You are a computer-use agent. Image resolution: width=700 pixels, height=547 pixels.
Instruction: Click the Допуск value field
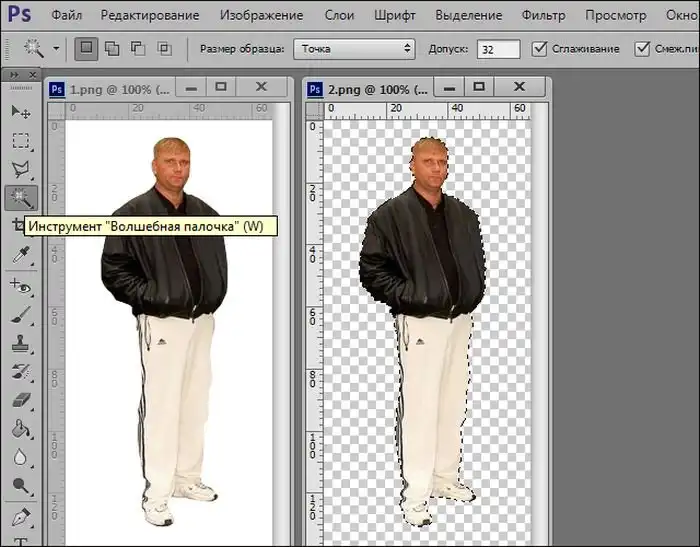click(x=498, y=48)
